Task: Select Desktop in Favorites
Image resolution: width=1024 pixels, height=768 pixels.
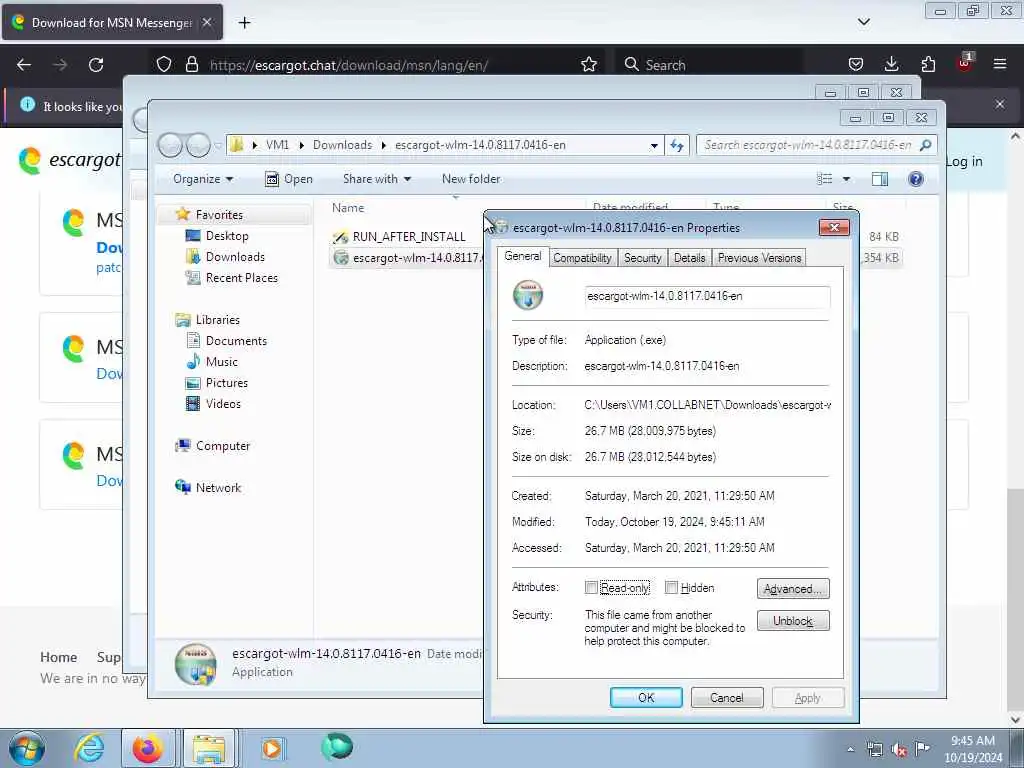Action: coord(227,236)
